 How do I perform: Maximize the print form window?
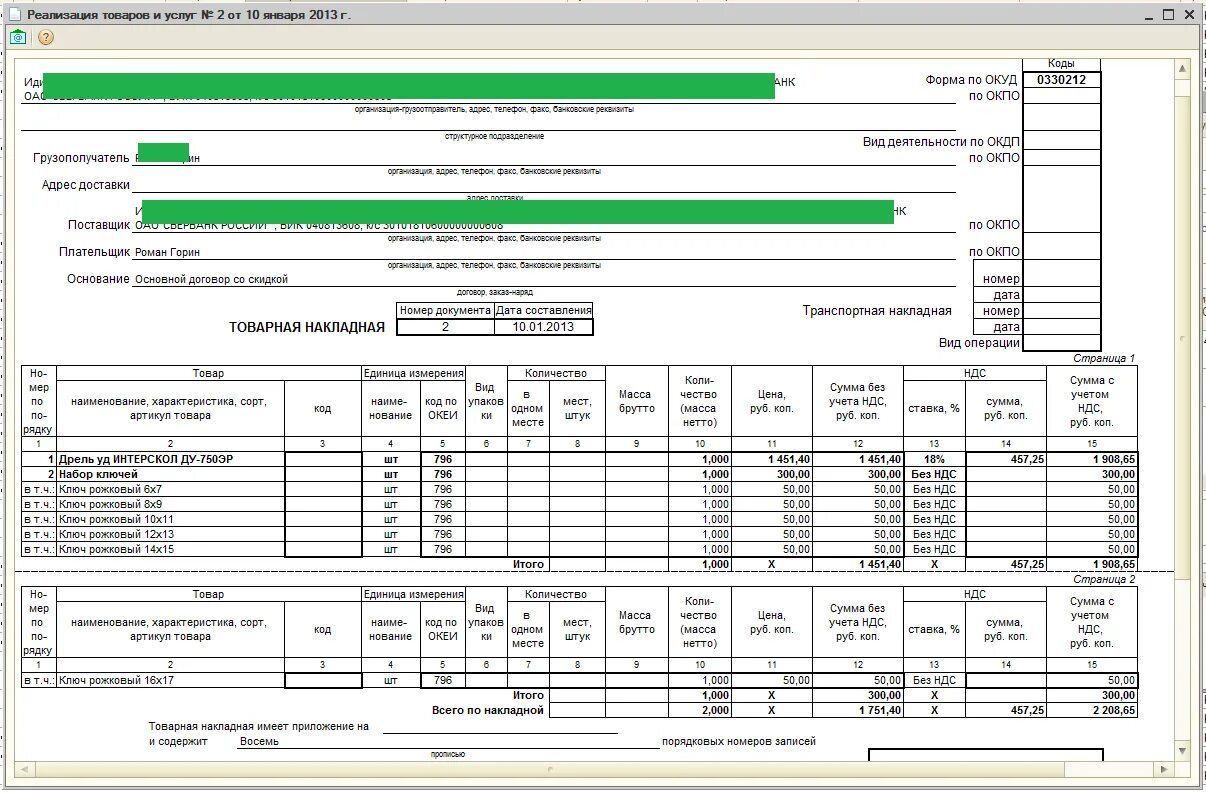pos(1168,15)
